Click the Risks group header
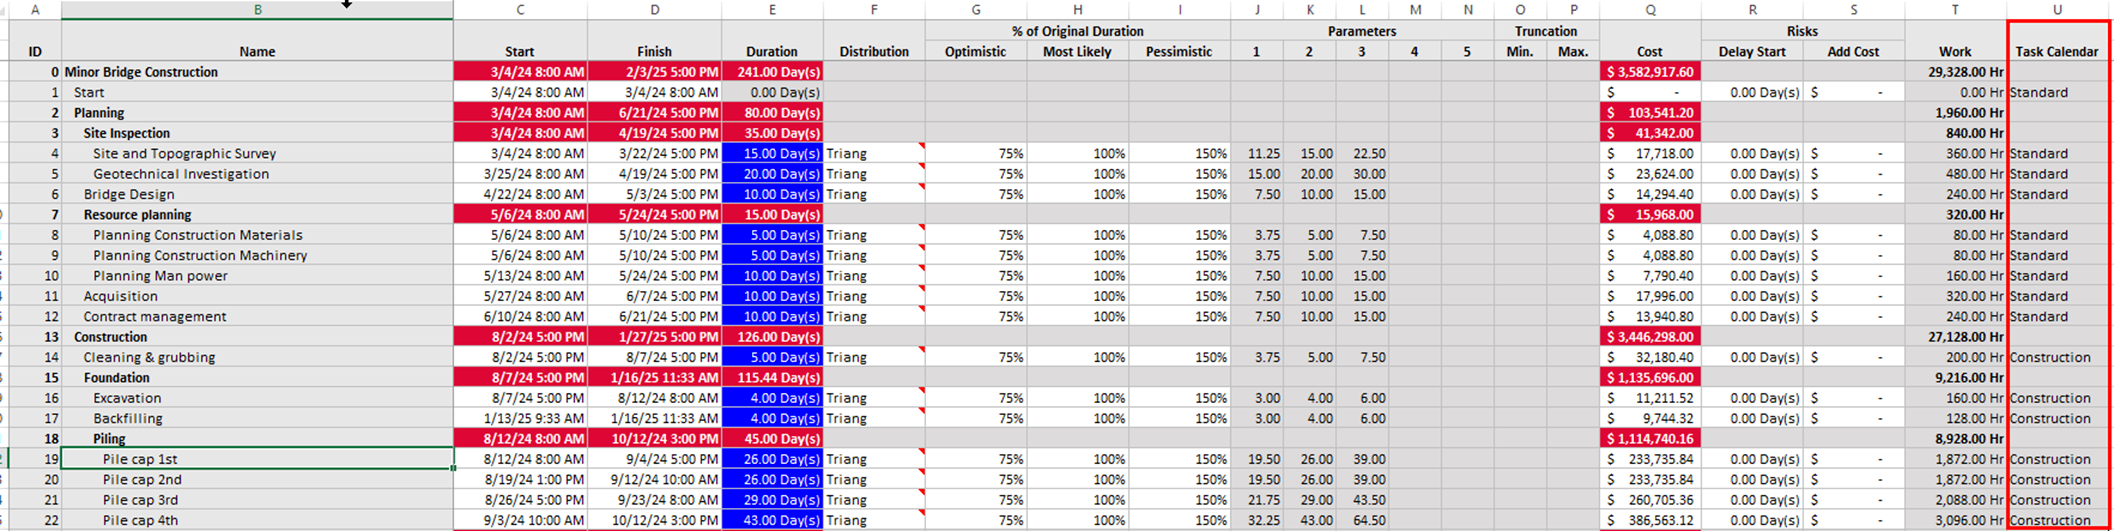Image resolution: width=2114 pixels, height=531 pixels. (x=1802, y=31)
